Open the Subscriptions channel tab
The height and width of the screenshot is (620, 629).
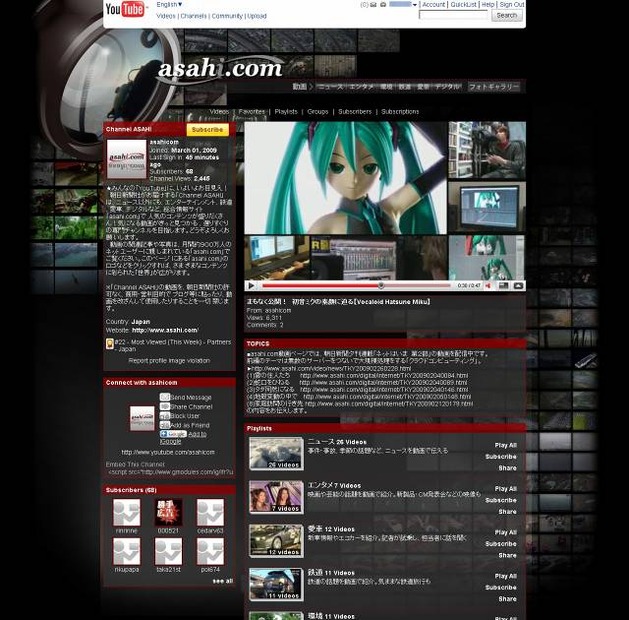pos(400,111)
